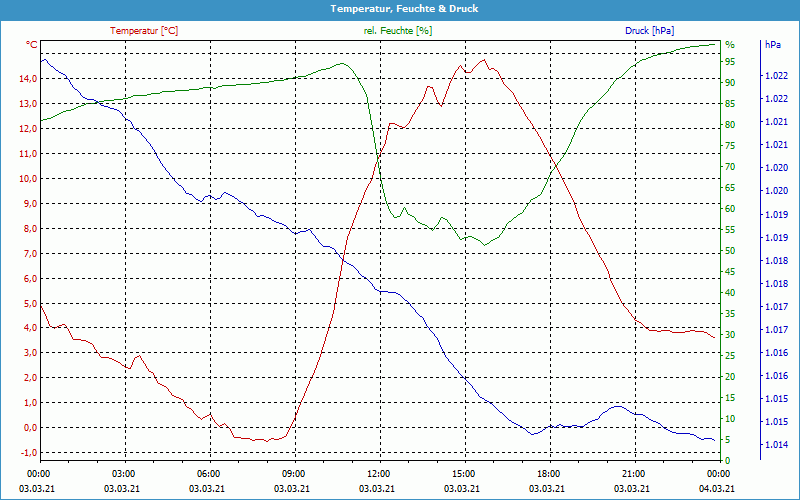Select the Temperatur [°C] legend label
The image size is (800, 500).
pyautogui.click(x=144, y=31)
